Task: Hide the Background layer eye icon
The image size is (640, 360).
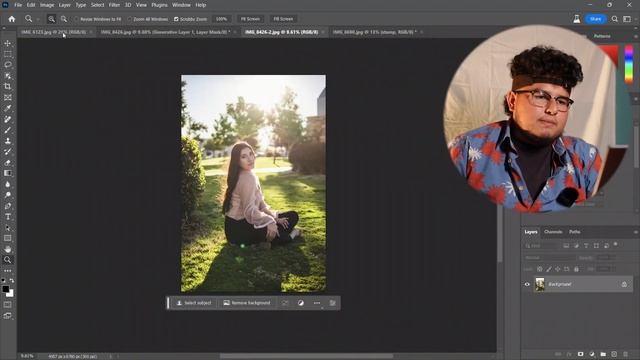Action: pyautogui.click(x=527, y=284)
